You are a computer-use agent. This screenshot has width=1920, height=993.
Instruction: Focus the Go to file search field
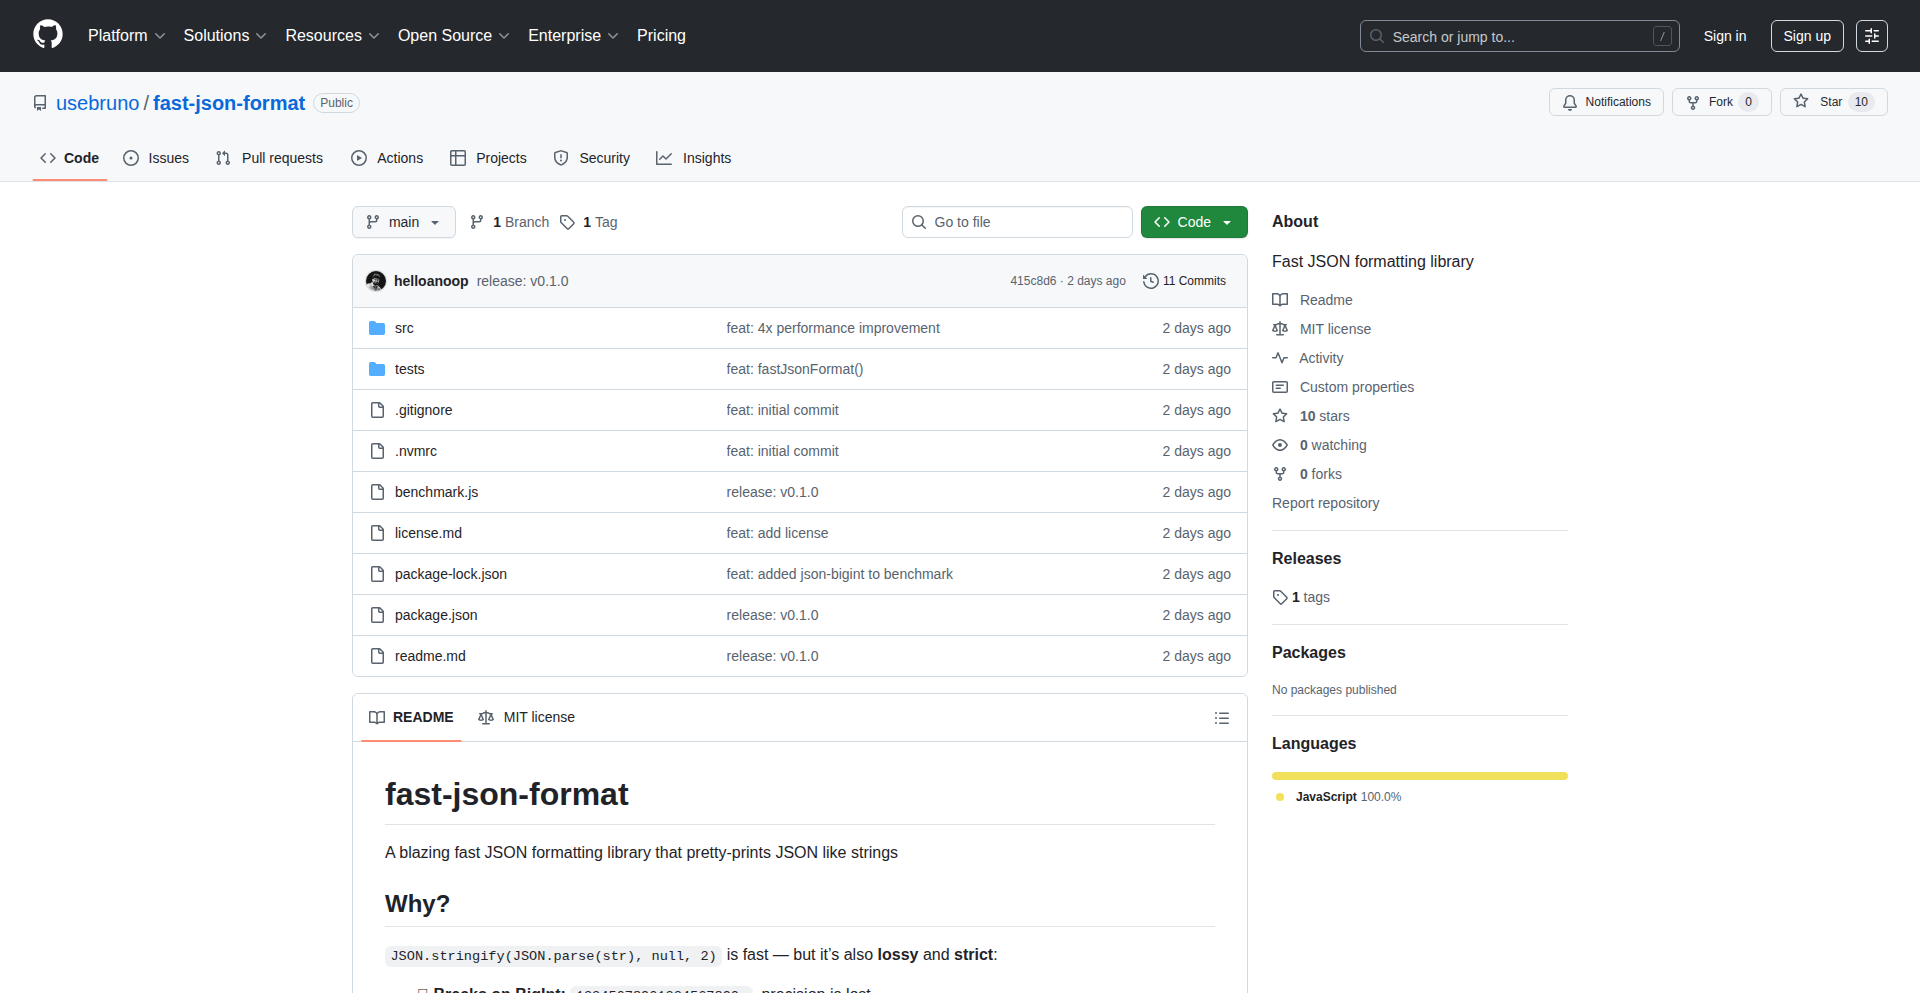1017,222
